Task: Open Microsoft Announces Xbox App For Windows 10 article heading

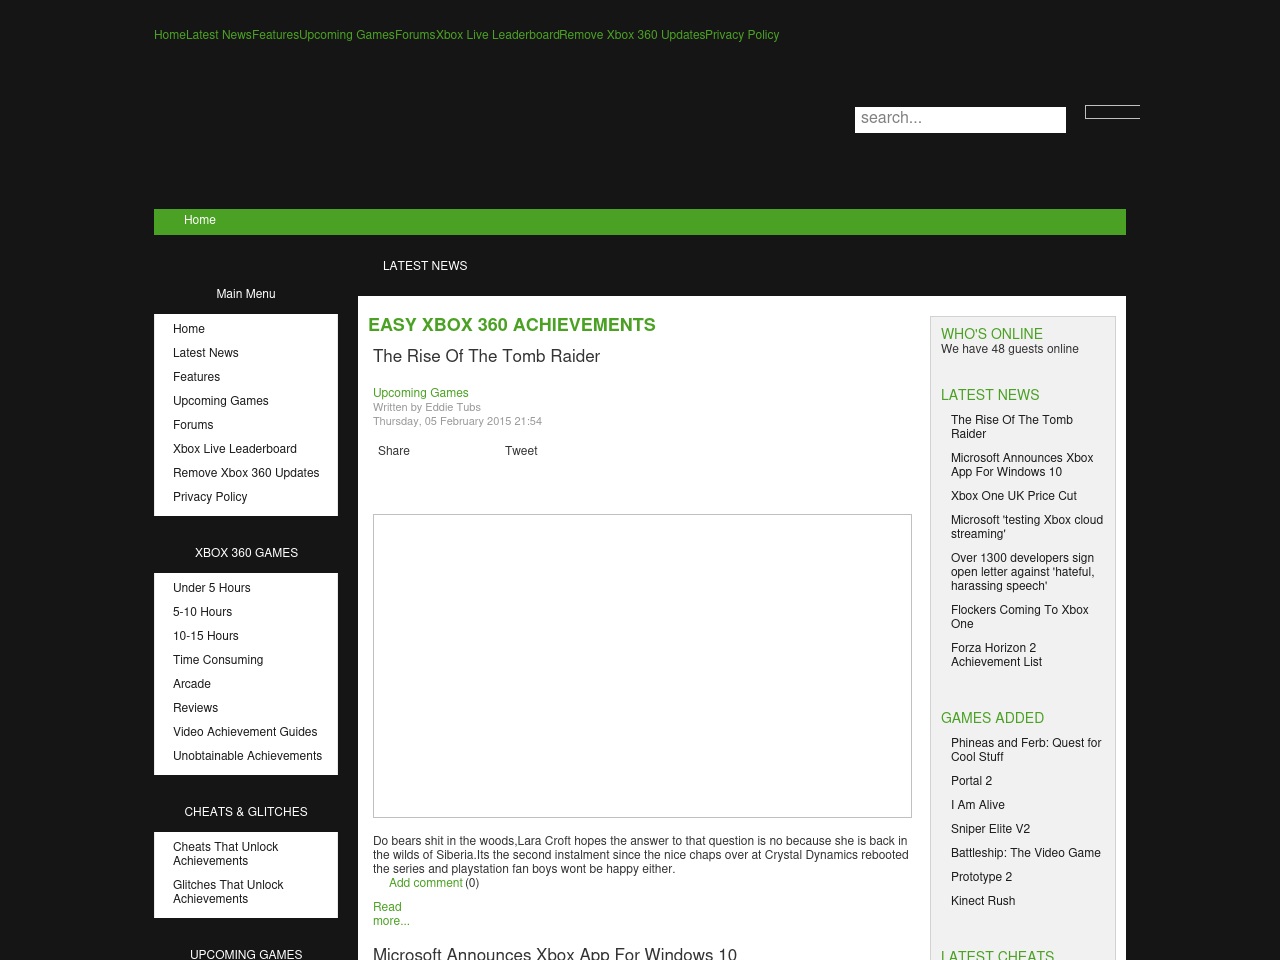Action: tap(555, 954)
